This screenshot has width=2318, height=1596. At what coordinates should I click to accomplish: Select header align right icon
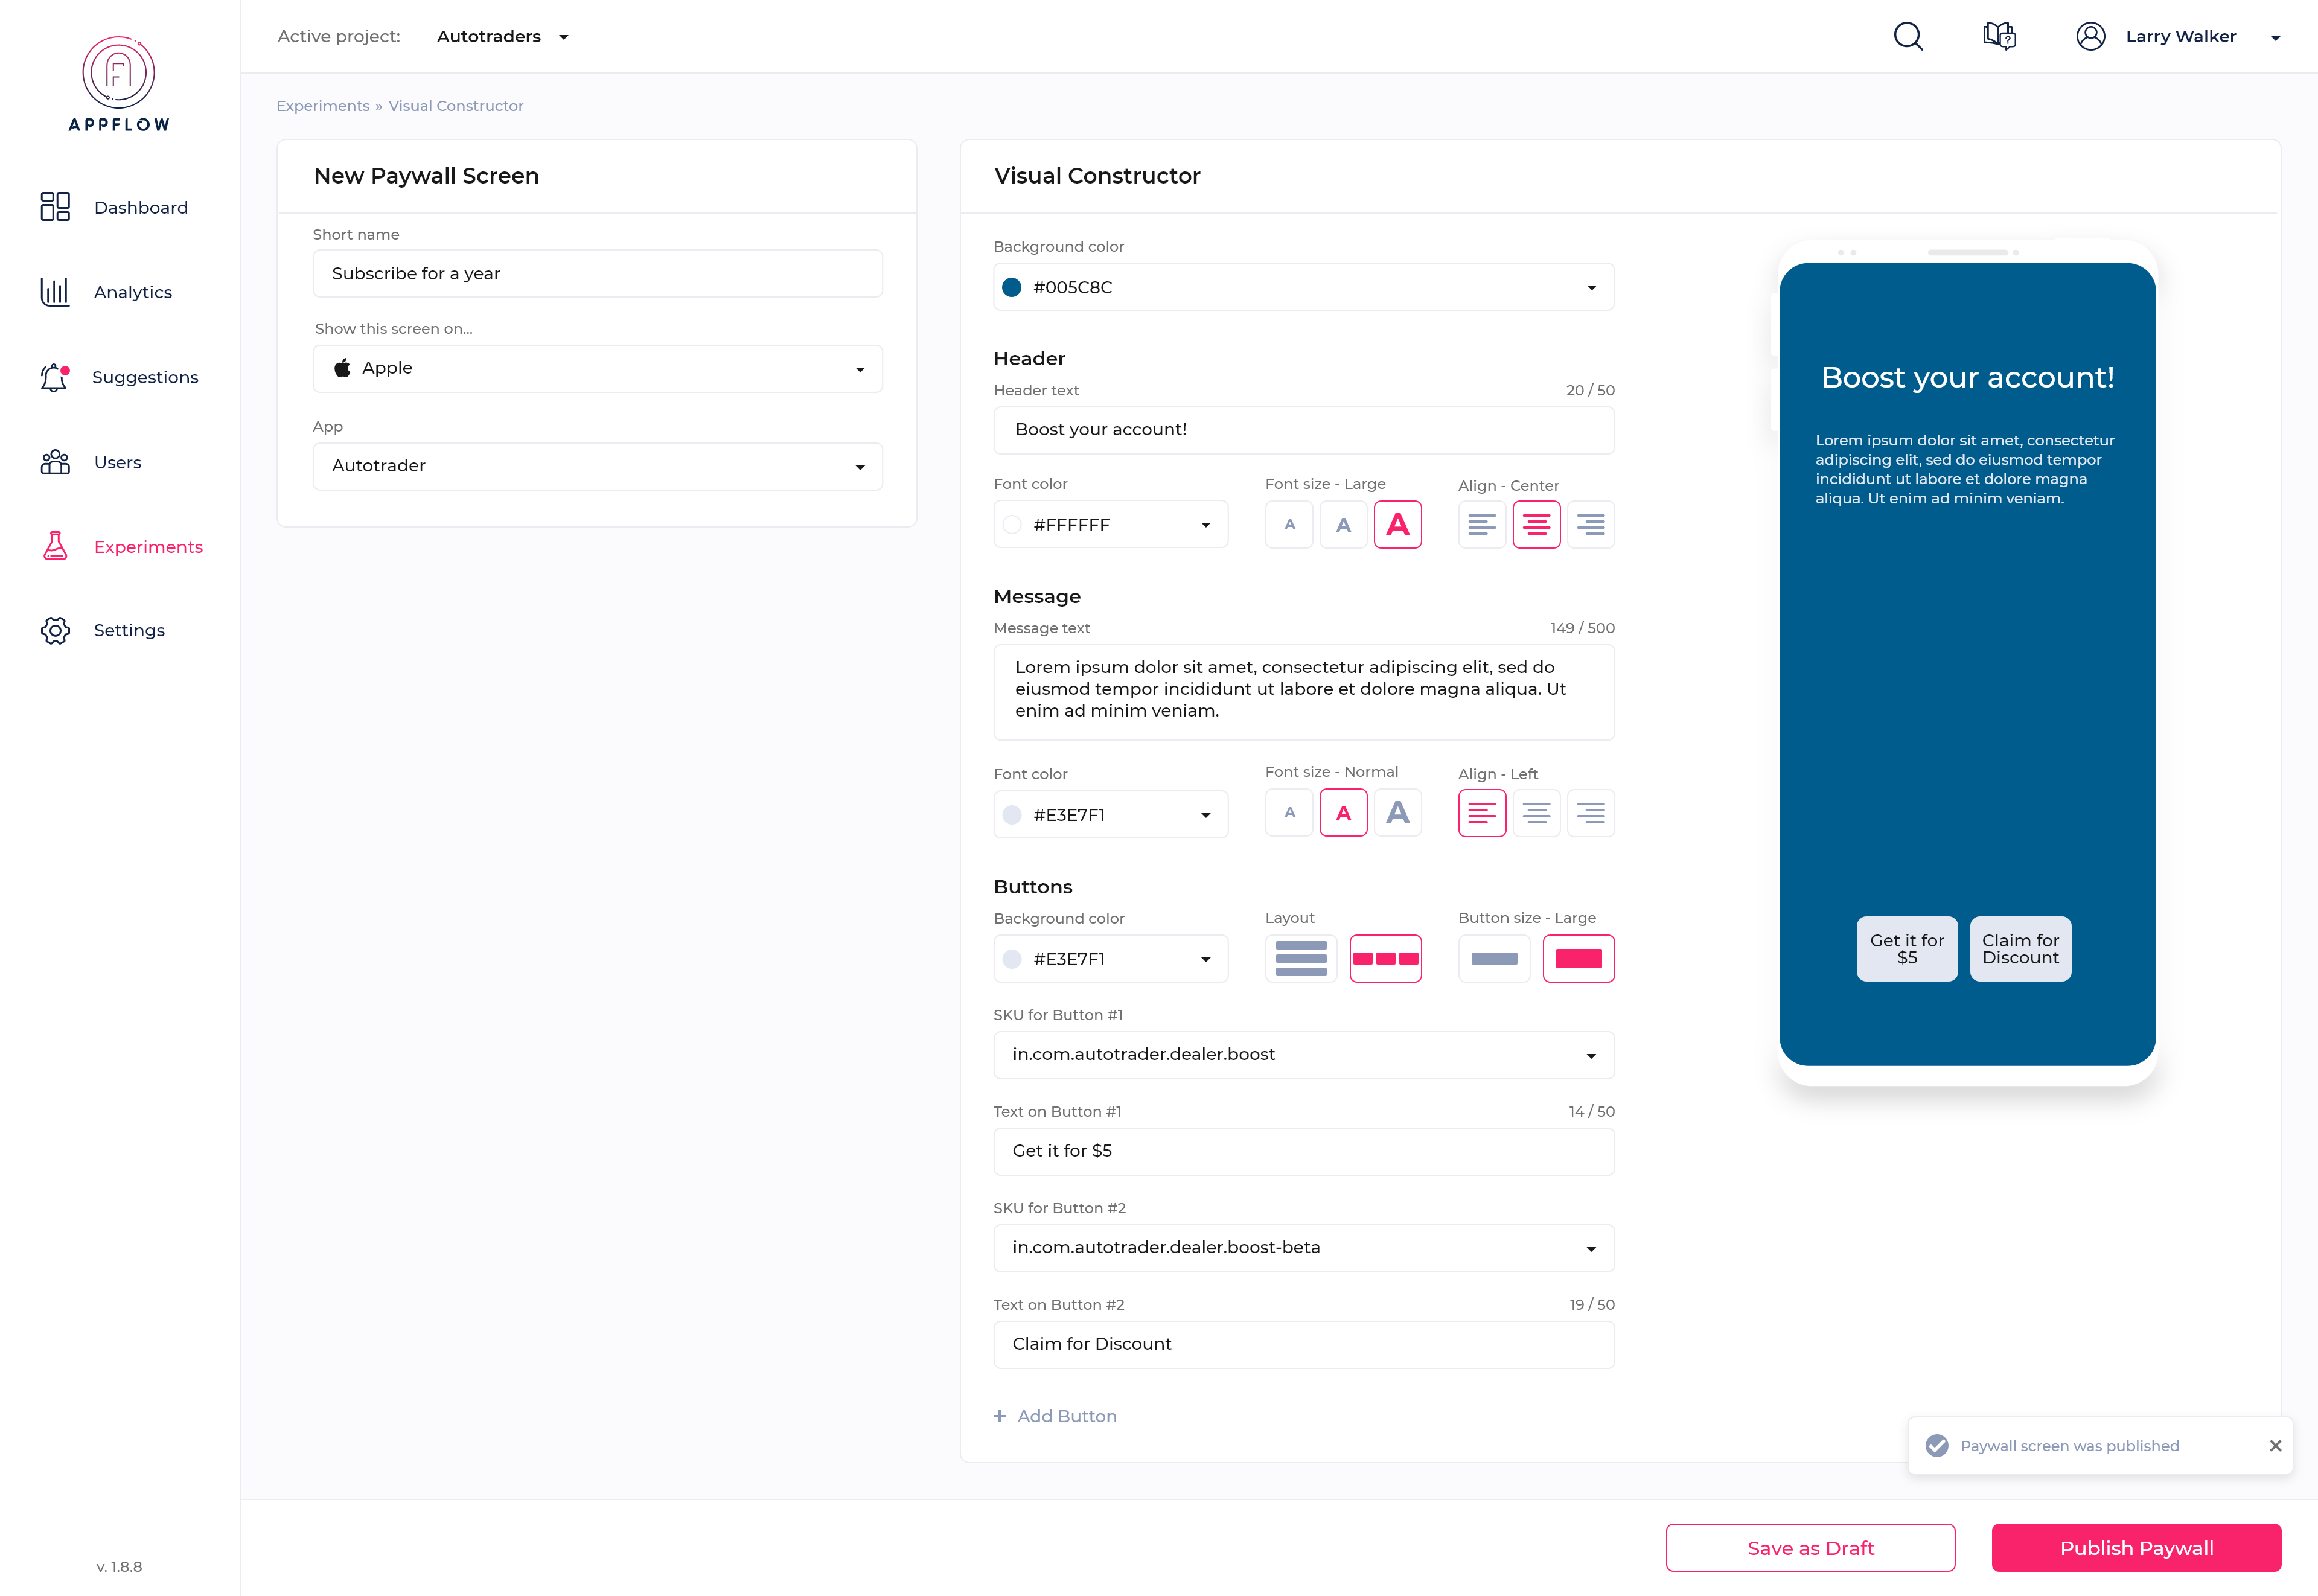tap(1590, 524)
